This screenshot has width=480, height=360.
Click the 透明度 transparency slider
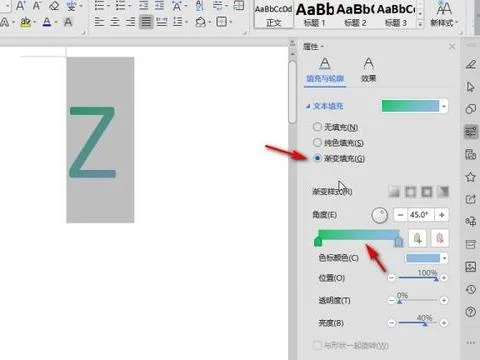point(418,300)
